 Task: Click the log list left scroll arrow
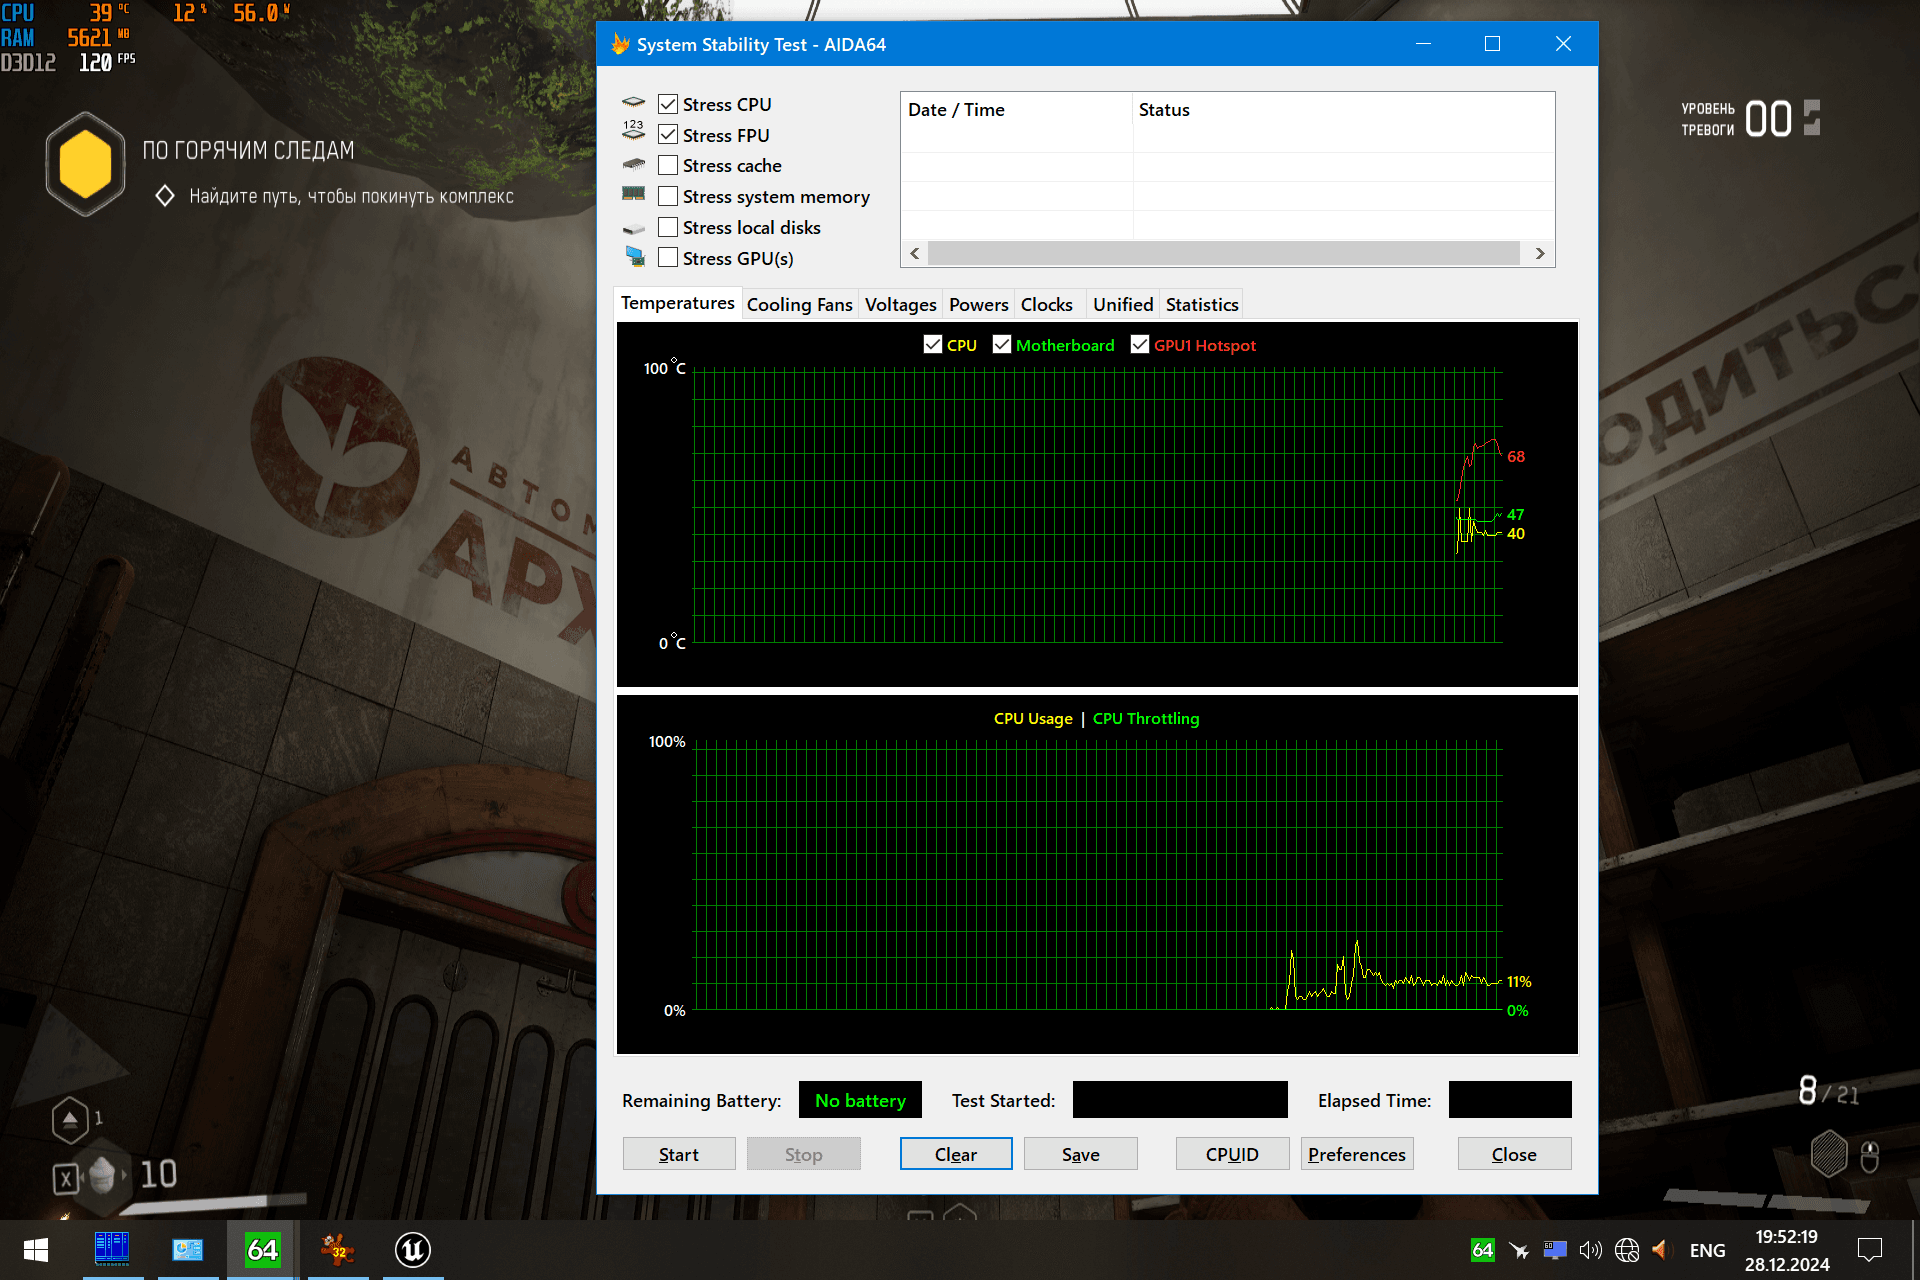914,254
